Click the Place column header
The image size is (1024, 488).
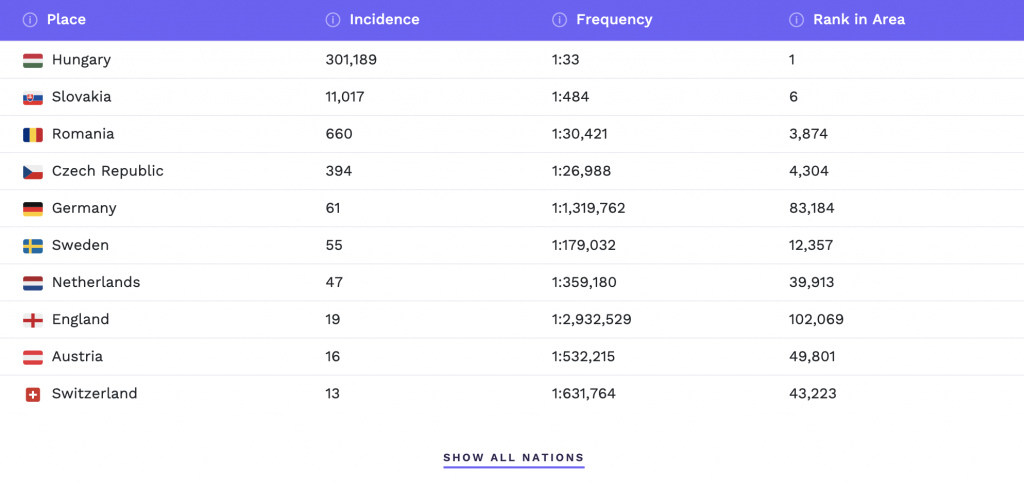click(x=66, y=20)
